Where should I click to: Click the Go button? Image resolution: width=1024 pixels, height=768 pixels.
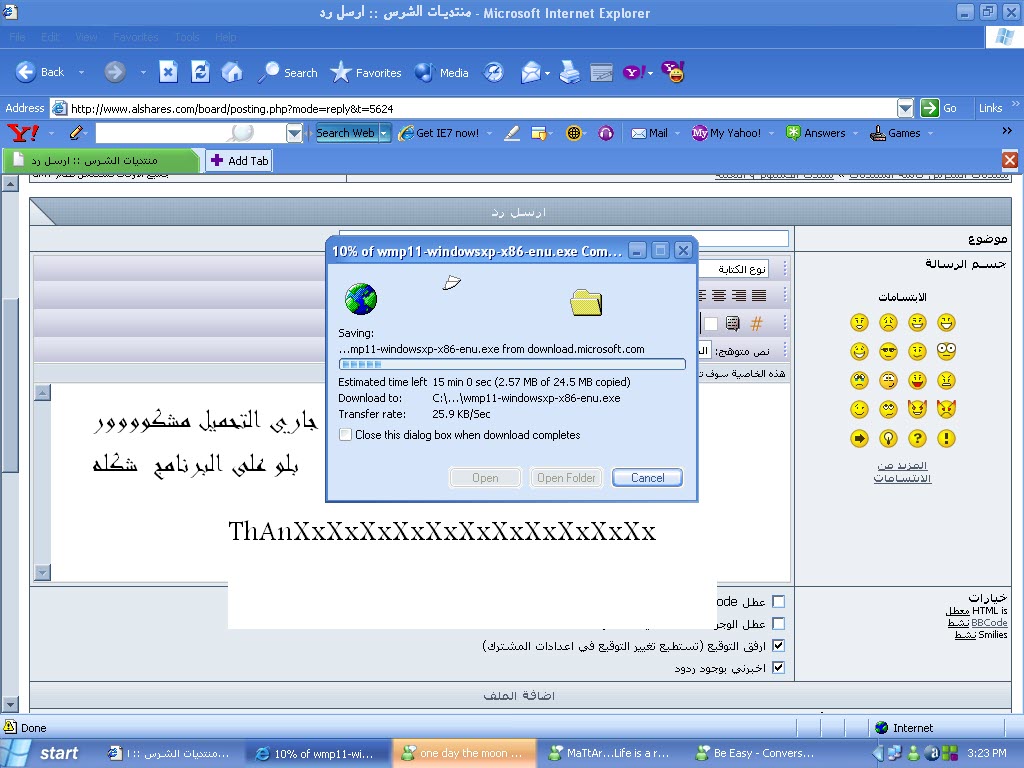click(x=938, y=108)
